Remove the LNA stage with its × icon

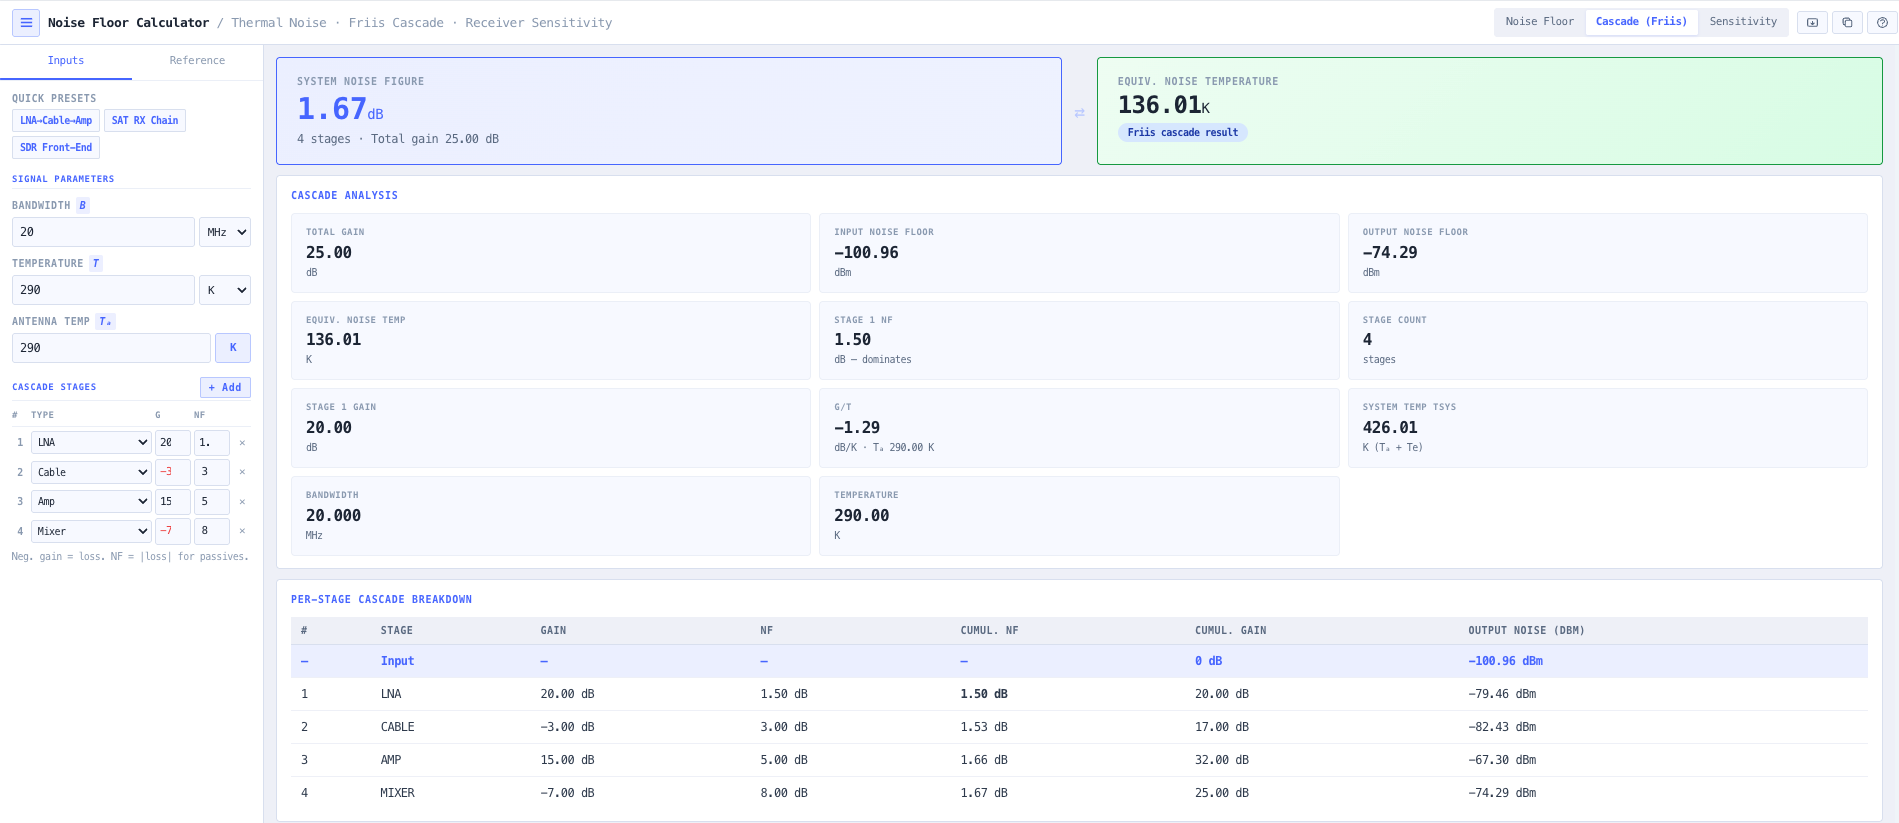(x=242, y=442)
